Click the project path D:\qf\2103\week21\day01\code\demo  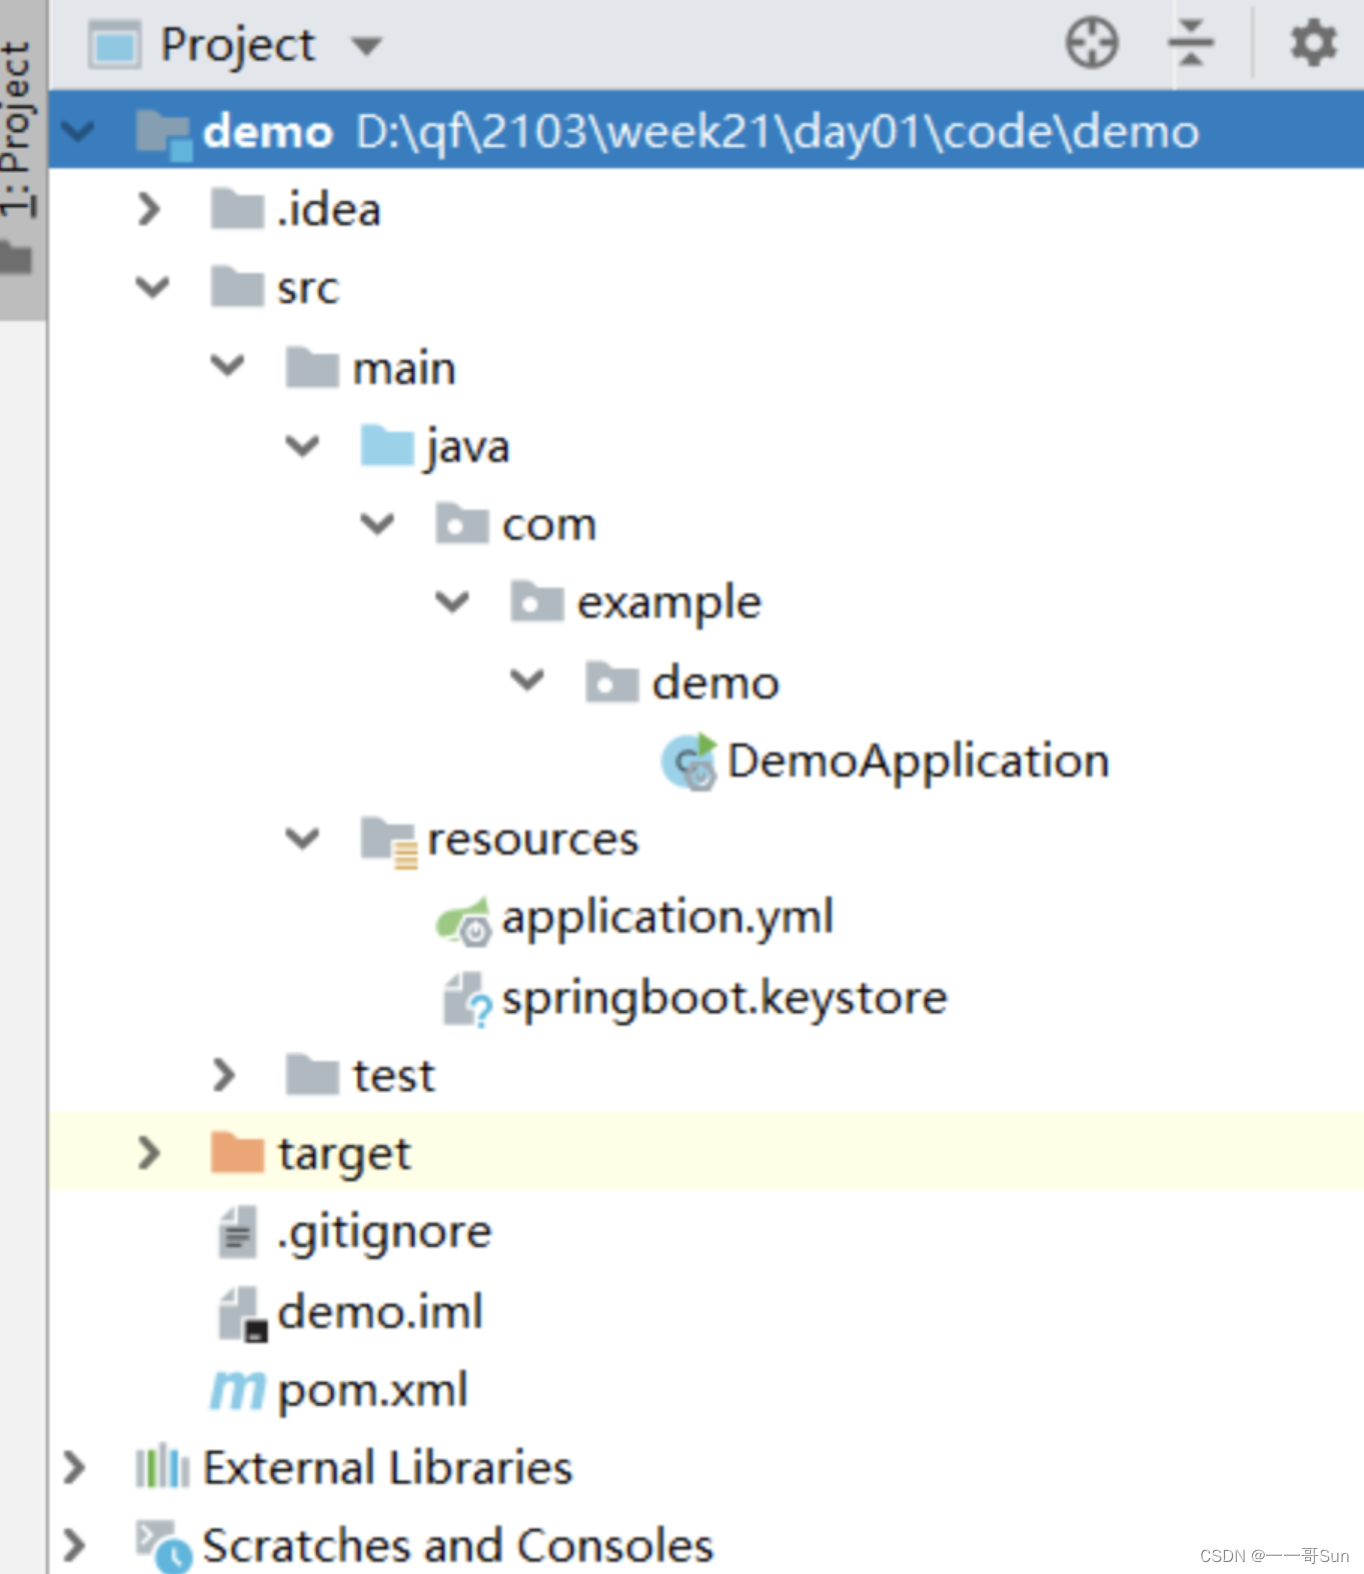point(777,131)
